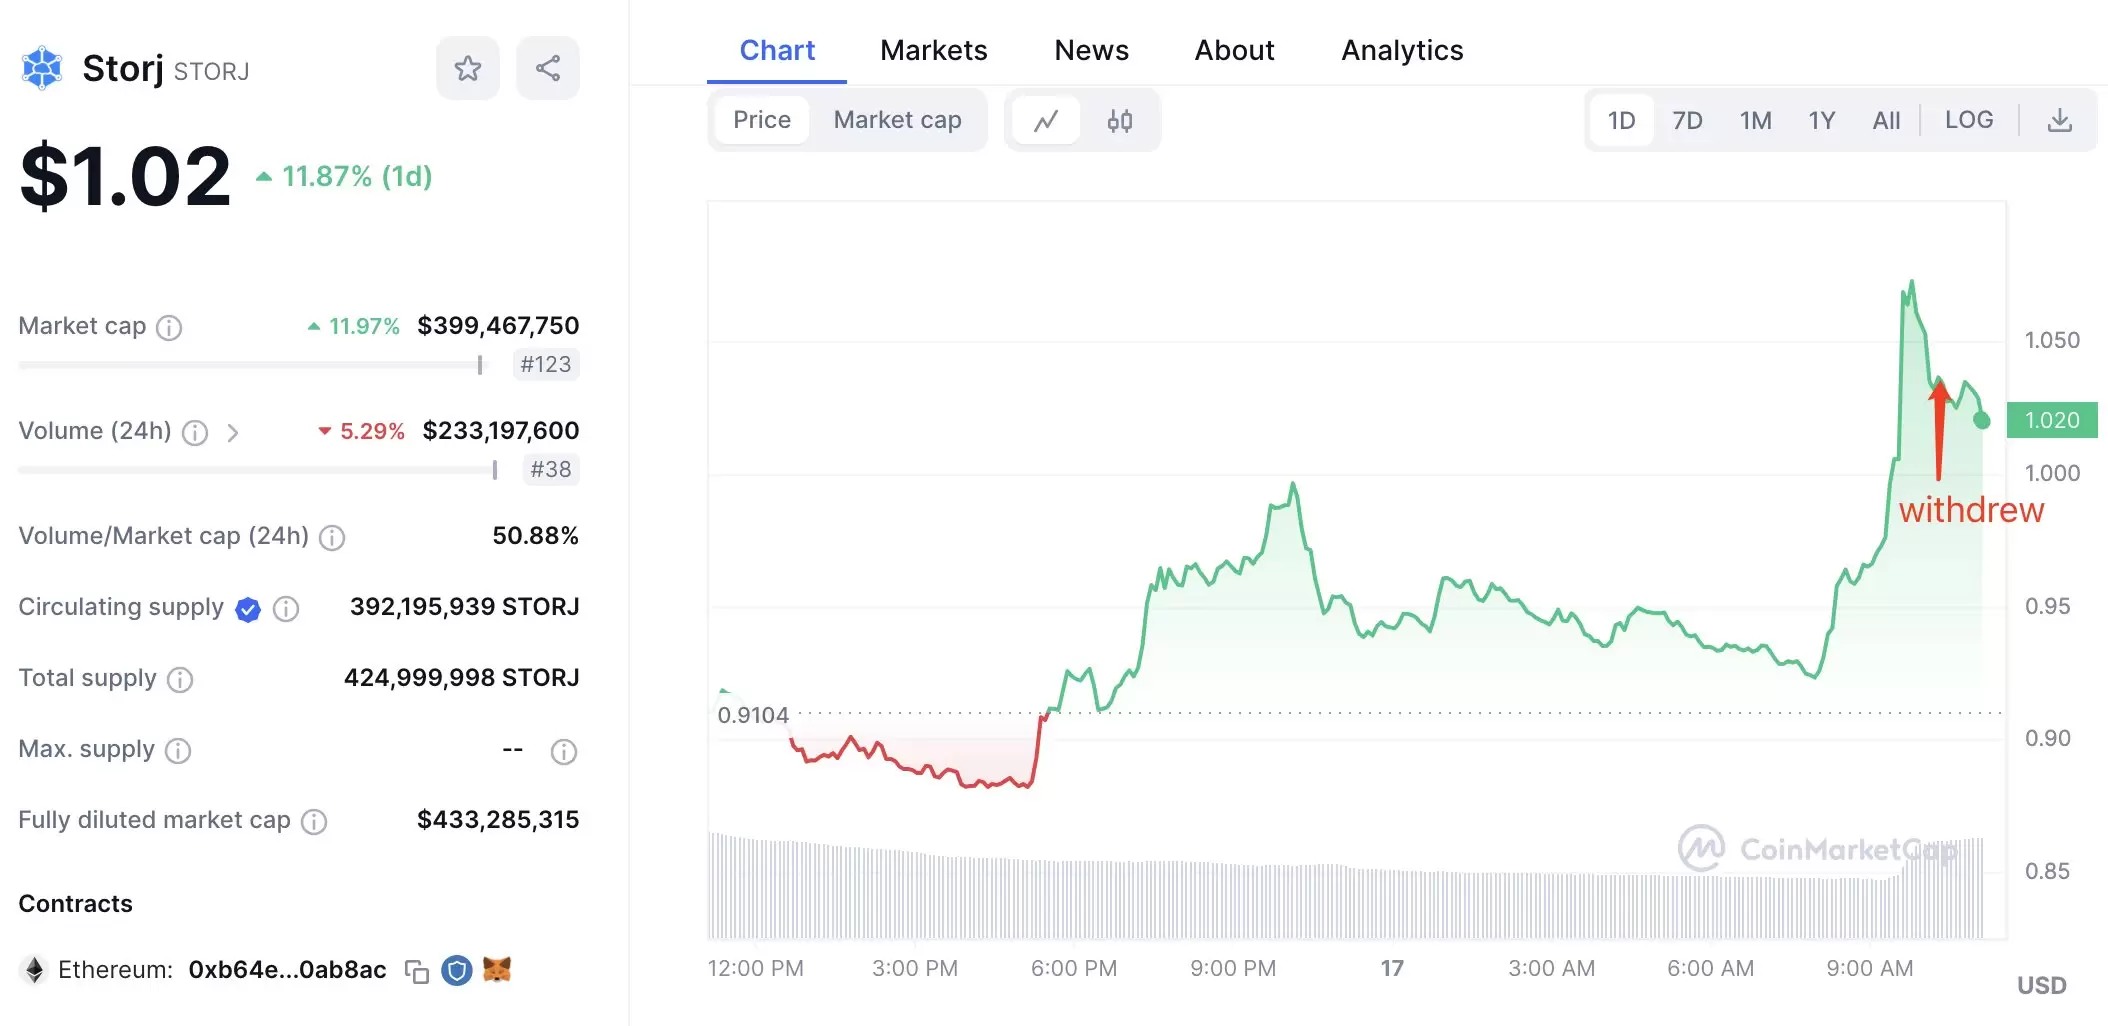Viewport: 2108px width, 1026px height.
Task: Toggle the LOG scale option
Action: 1968,120
